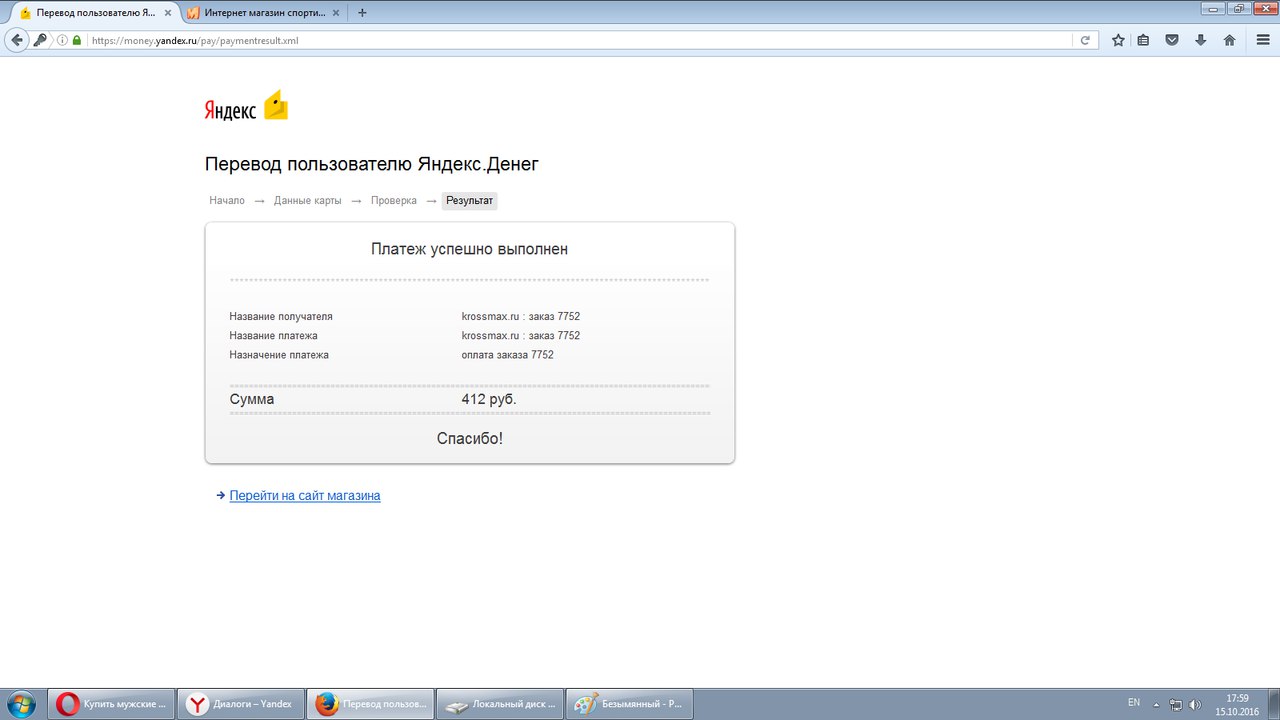Image resolution: width=1280 pixels, height=720 pixels.
Task: Click the Название получателя label
Action: coord(281,316)
